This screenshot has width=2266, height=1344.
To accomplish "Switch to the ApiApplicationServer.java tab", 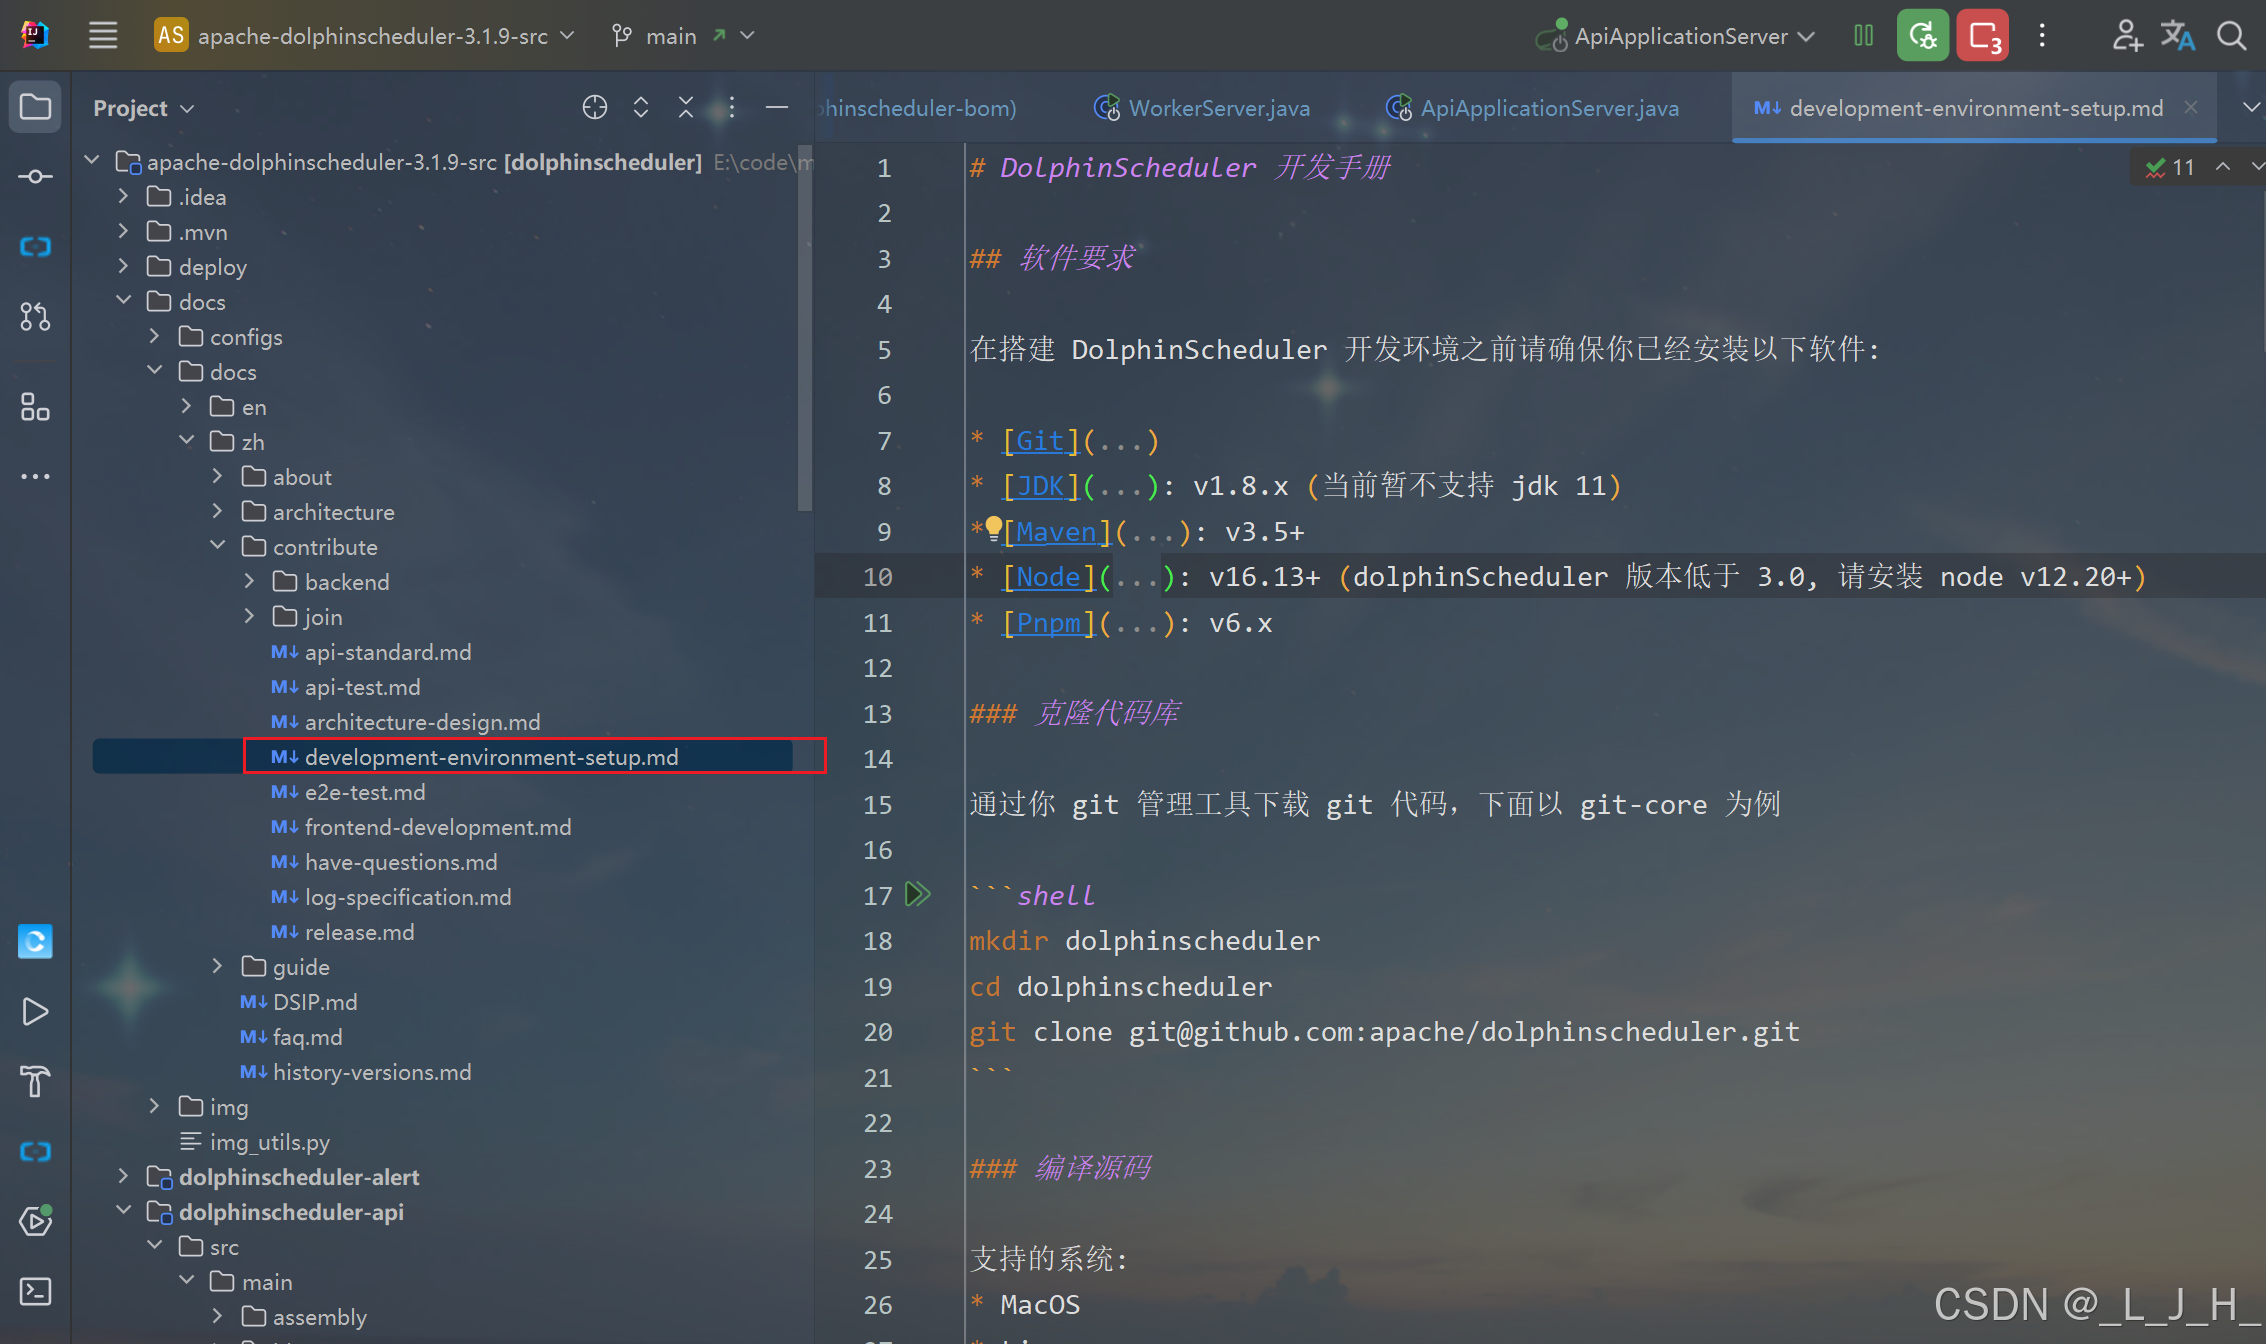I will click(x=1548, y=108).
